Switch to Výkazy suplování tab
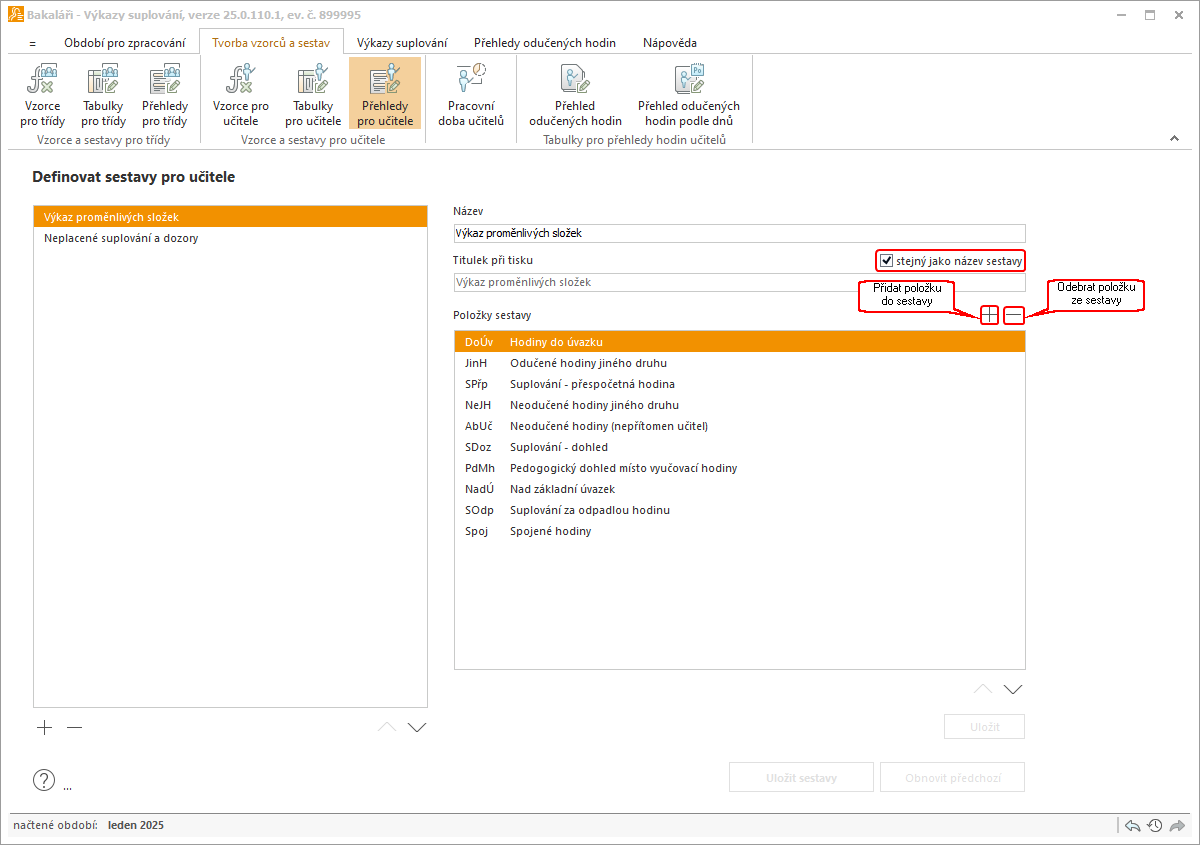 (x=402, y=43)
